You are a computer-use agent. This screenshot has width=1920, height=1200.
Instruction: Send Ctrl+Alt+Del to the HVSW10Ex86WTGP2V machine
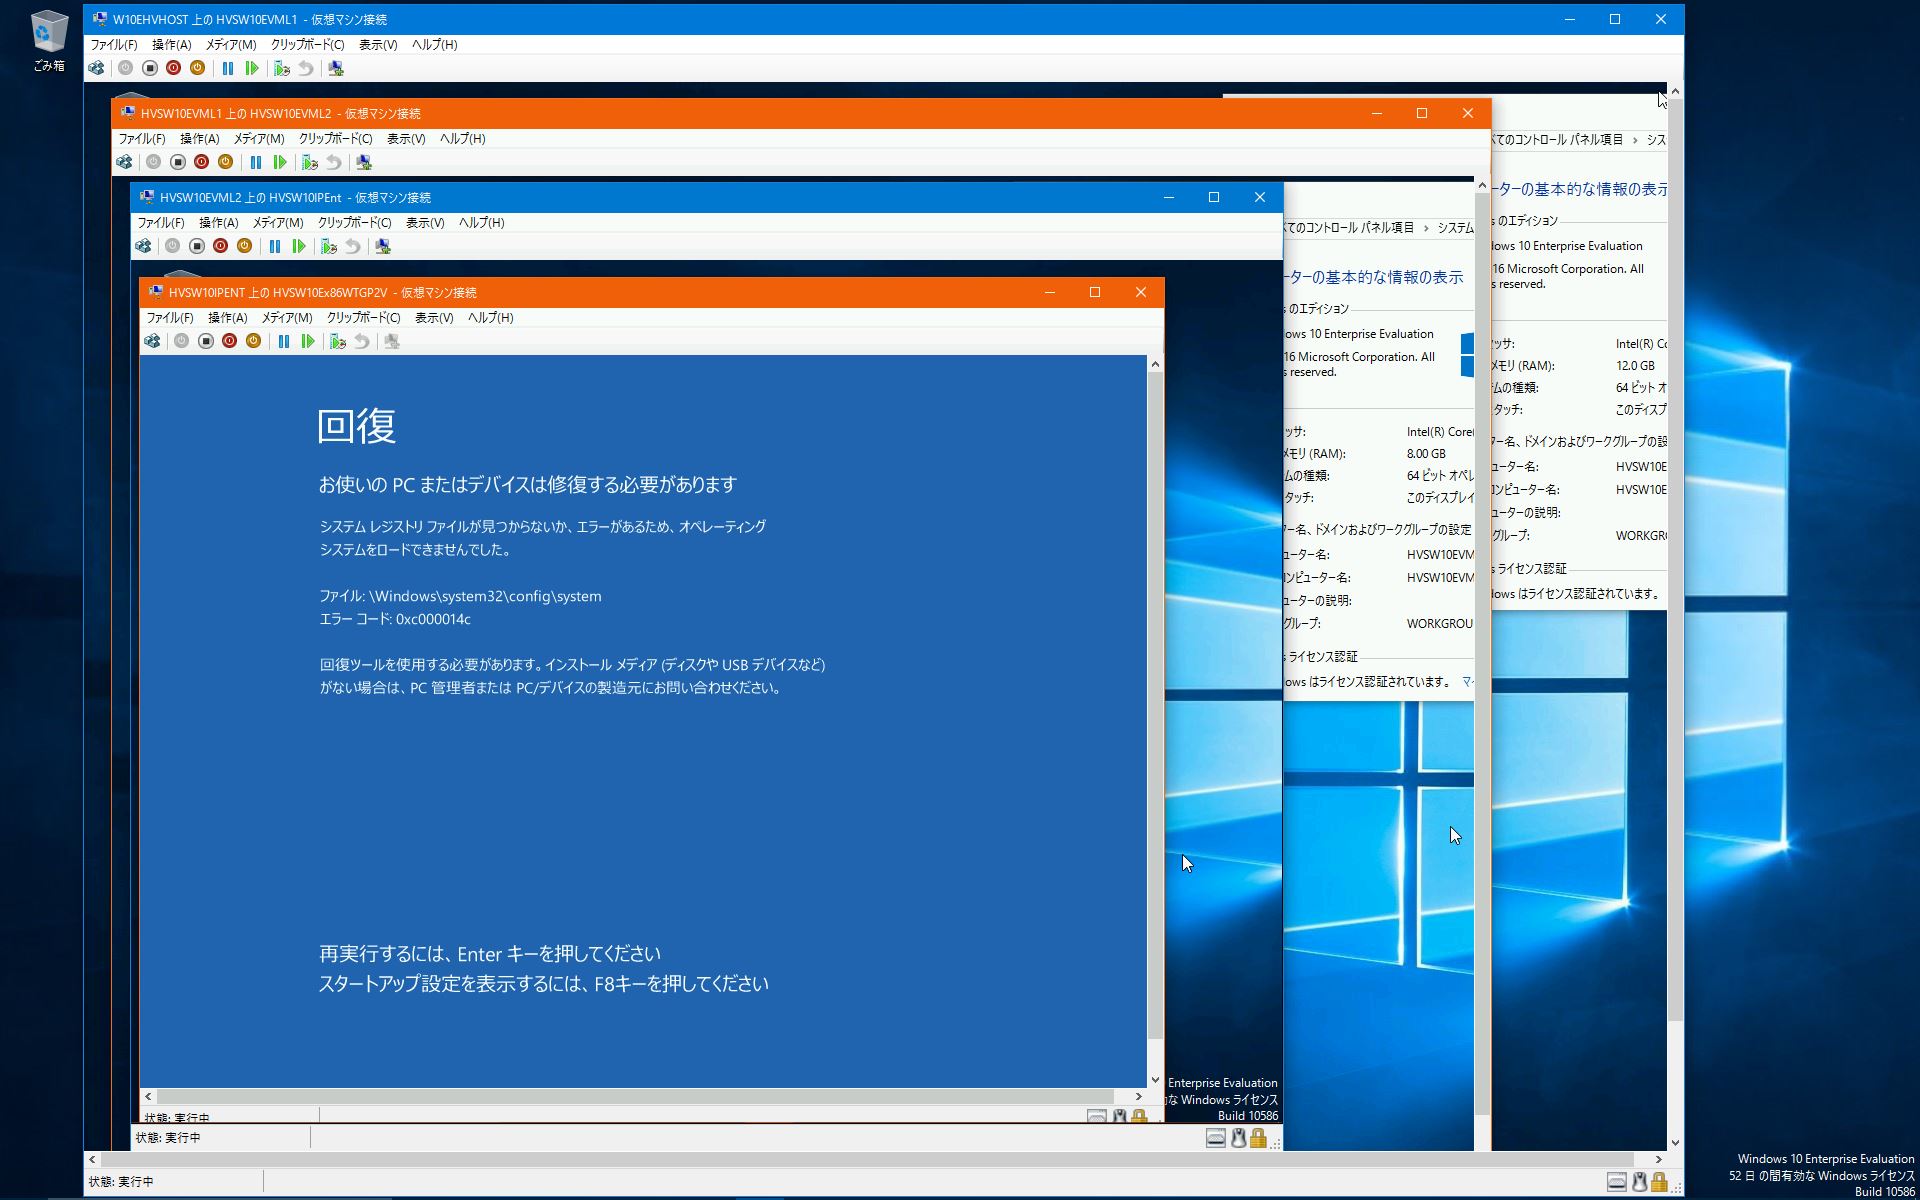pos(152,341)
